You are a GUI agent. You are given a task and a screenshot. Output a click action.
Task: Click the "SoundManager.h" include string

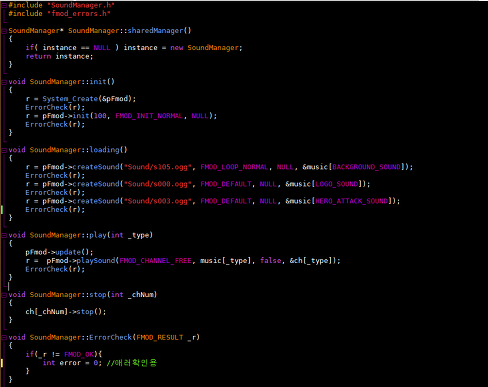tap(81, 5)
